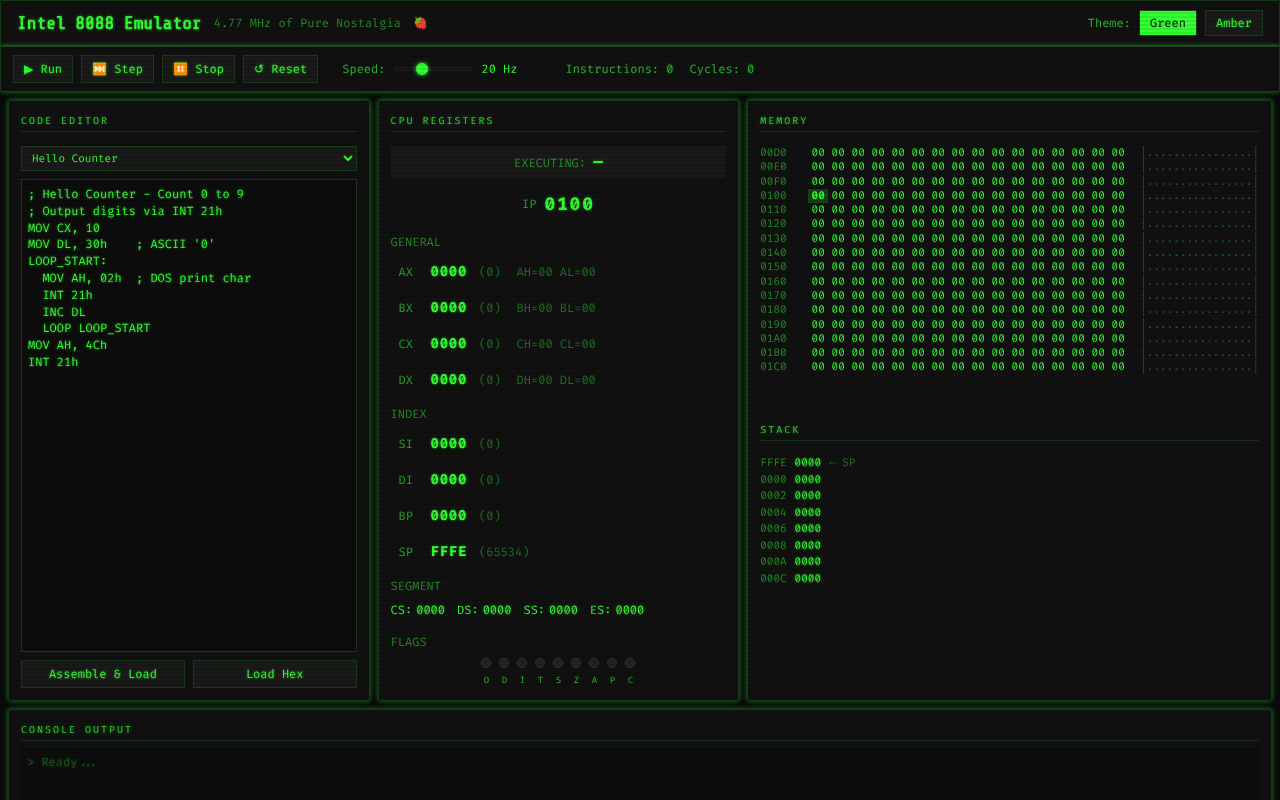The width and height of the screenshot is (1280, 800).
Task: Click the SS segment value
Action: click(563, 610)
